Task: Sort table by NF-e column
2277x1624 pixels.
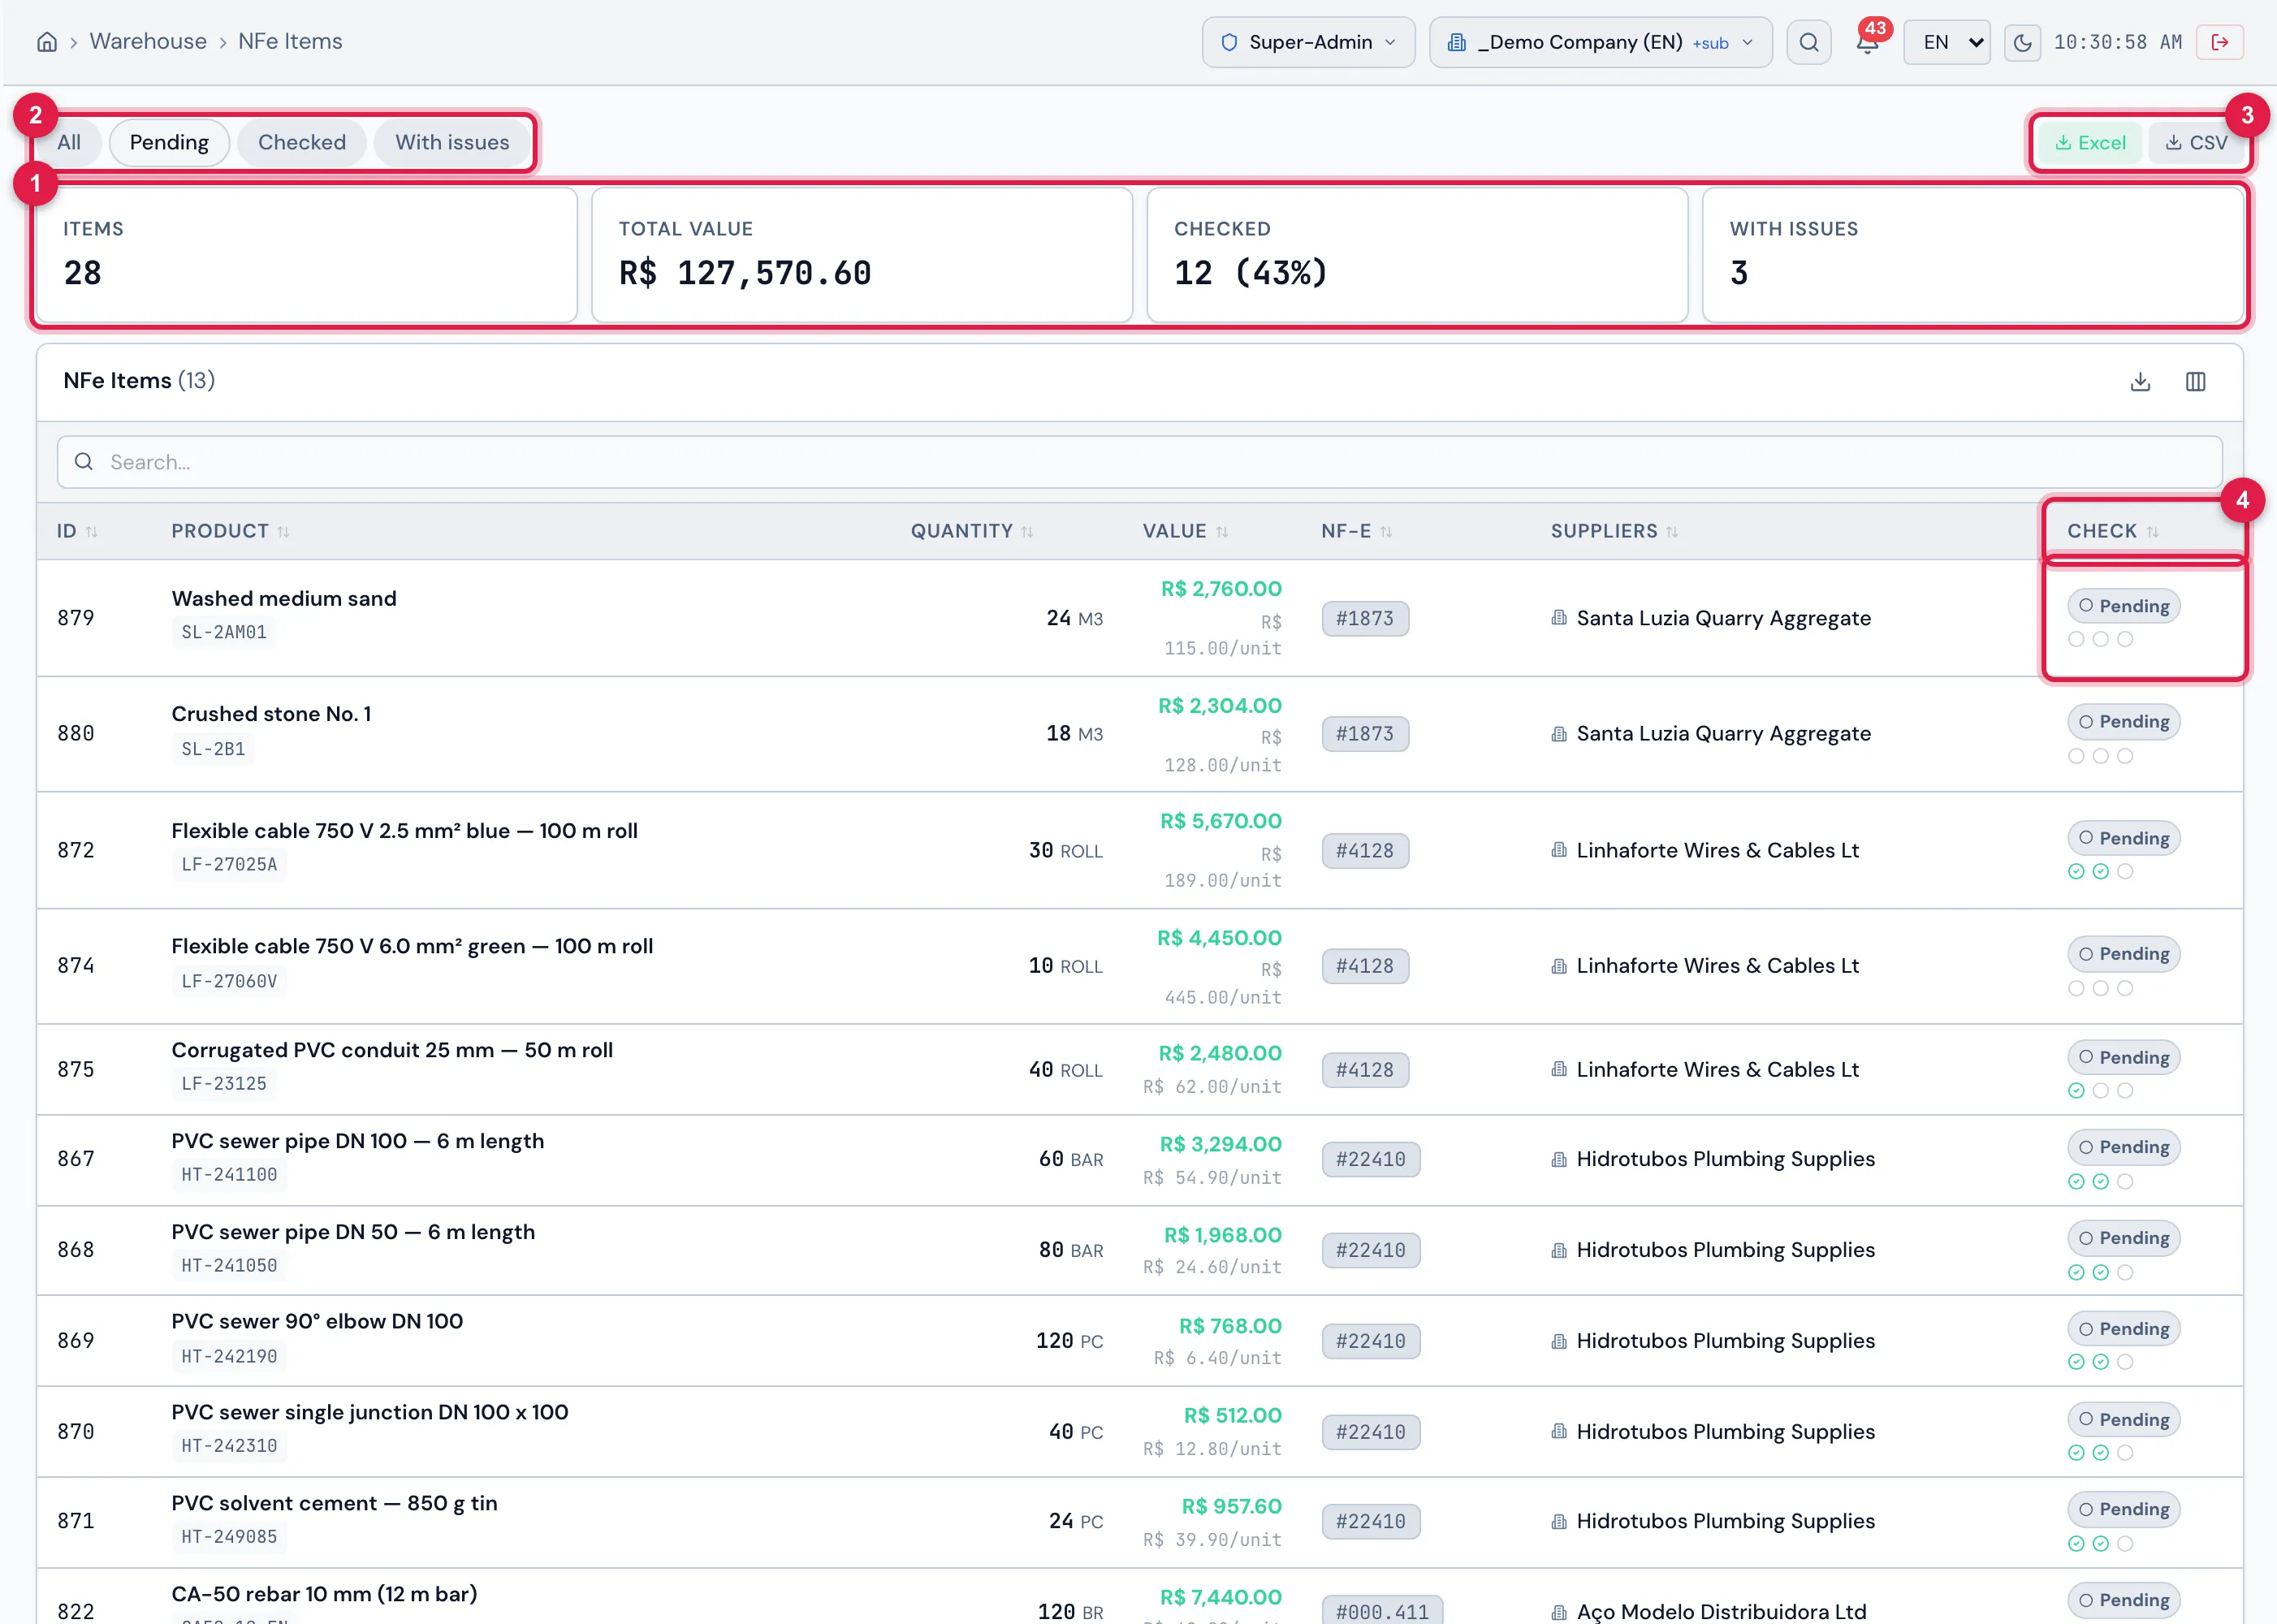Action: 1357,531
